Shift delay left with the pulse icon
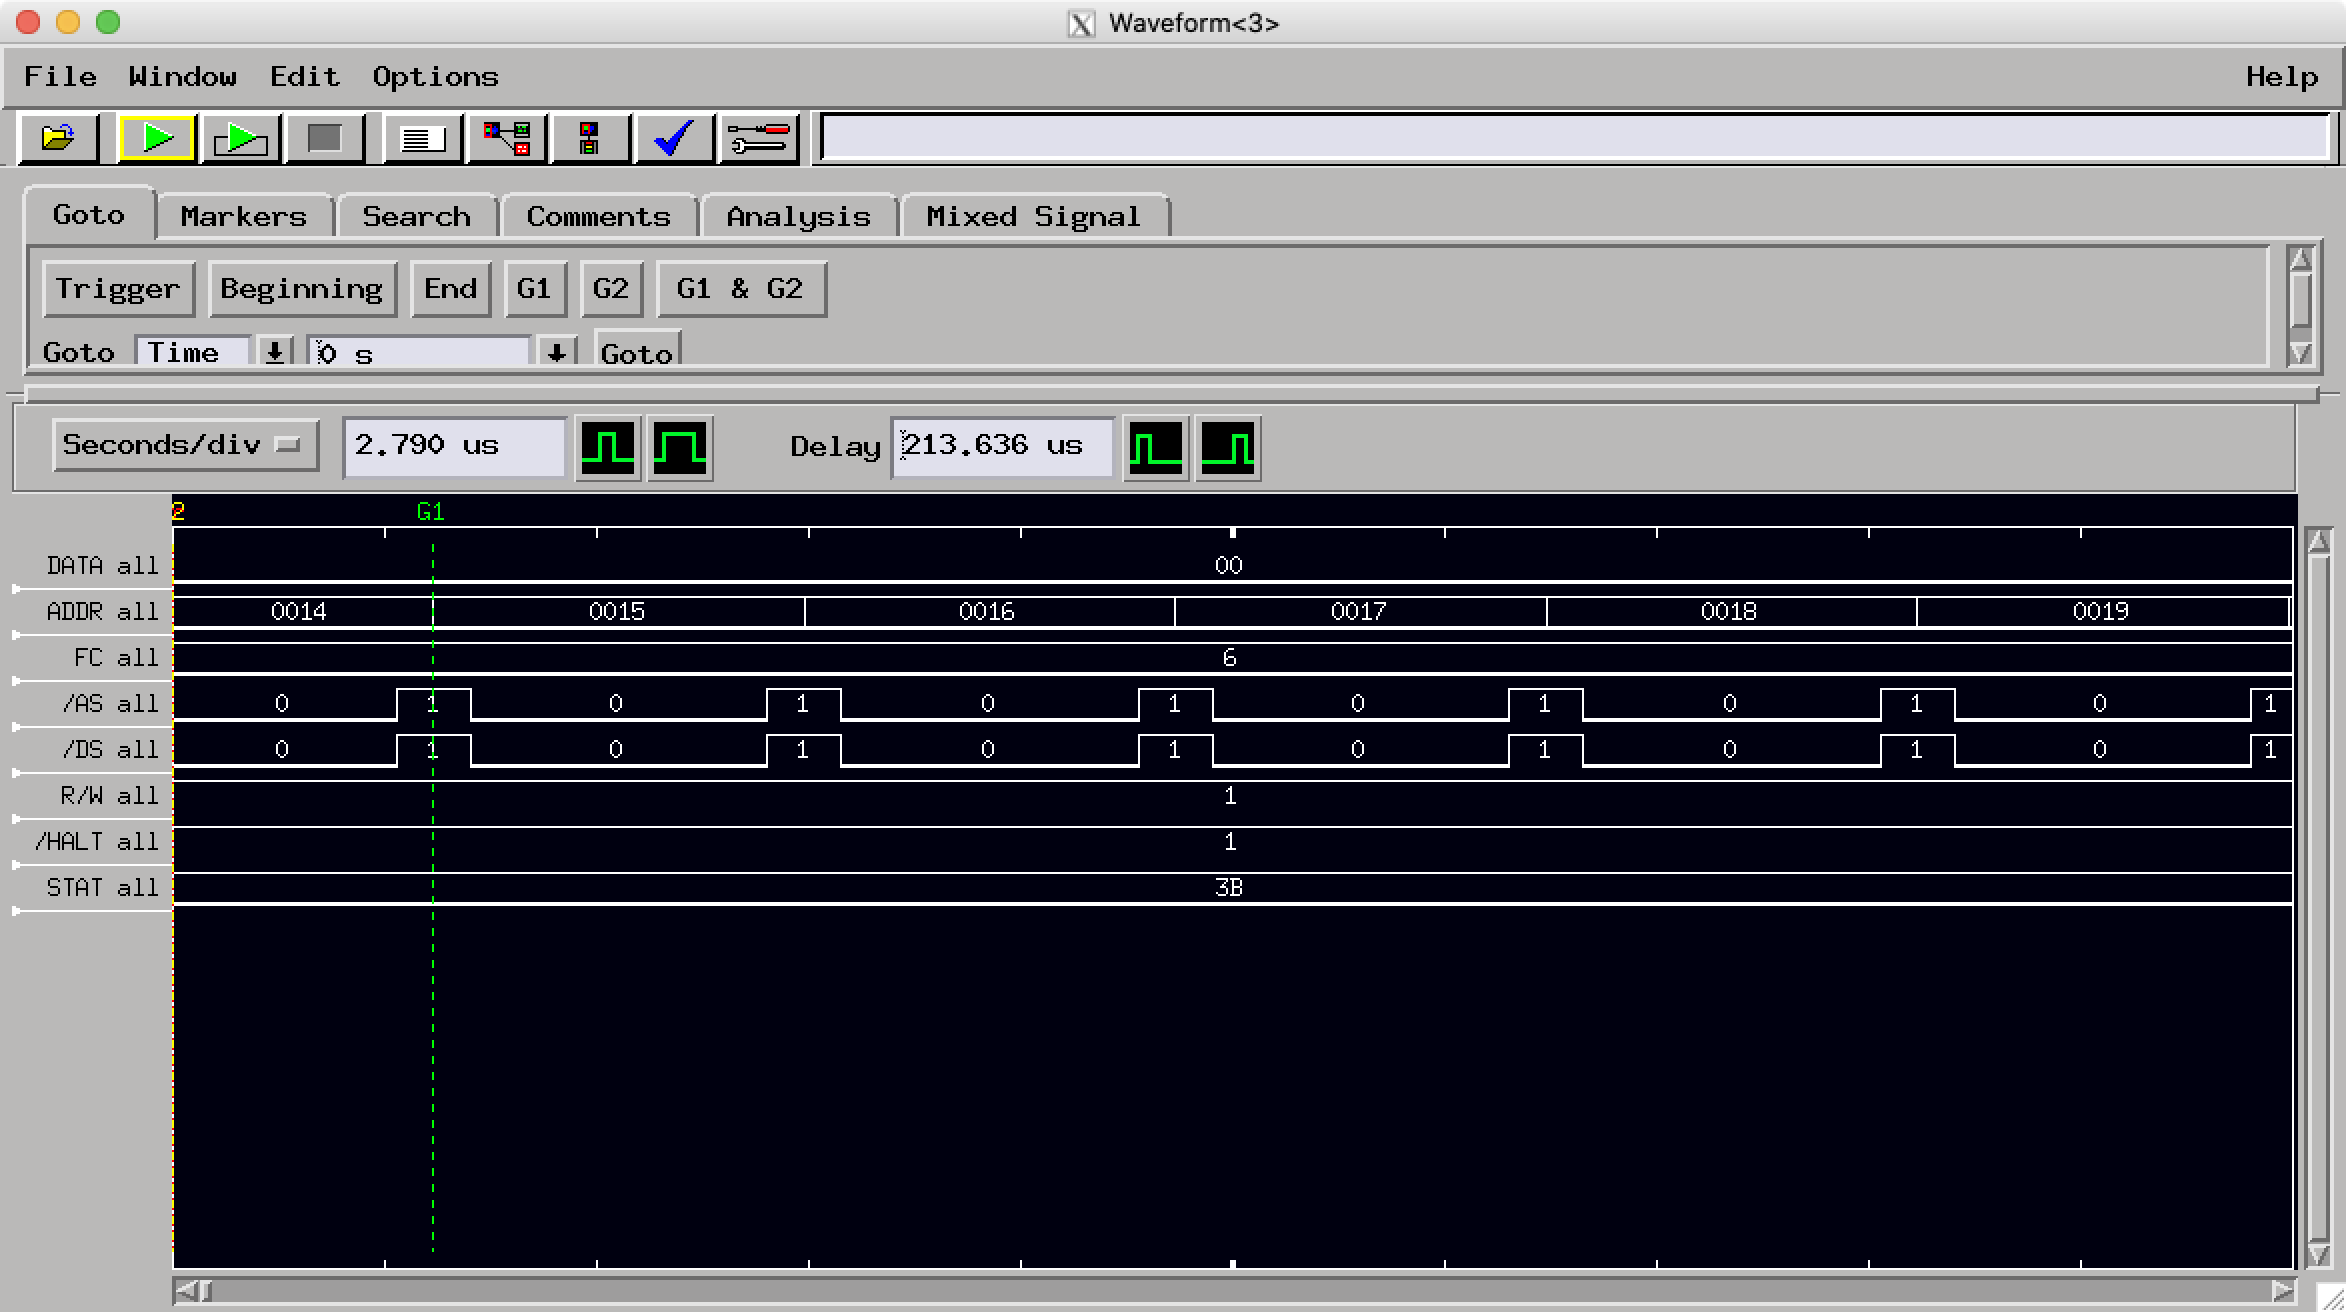2346x1312 pixels. [x=1155, y=447]
